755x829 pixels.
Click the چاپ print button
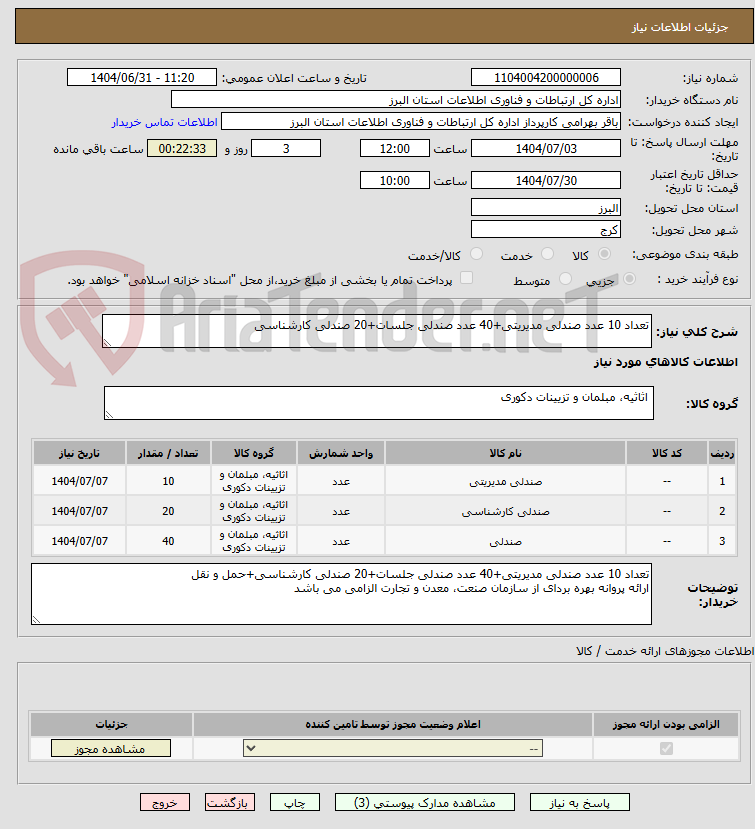(x=294, y=803)
